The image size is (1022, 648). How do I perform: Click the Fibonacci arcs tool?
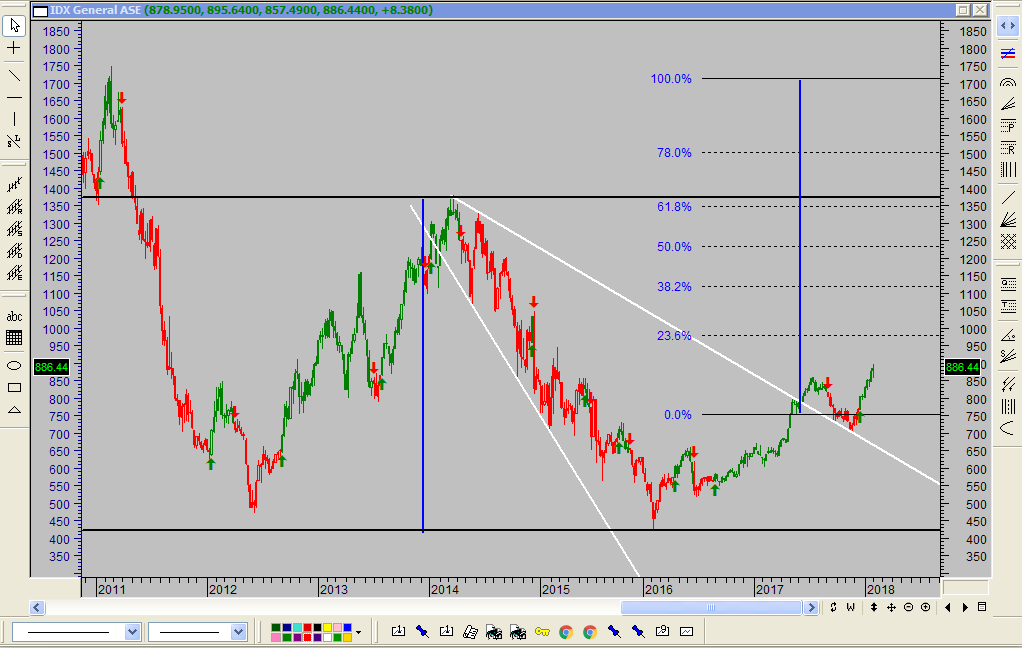pyautogui.click(x=1008, y=83)
